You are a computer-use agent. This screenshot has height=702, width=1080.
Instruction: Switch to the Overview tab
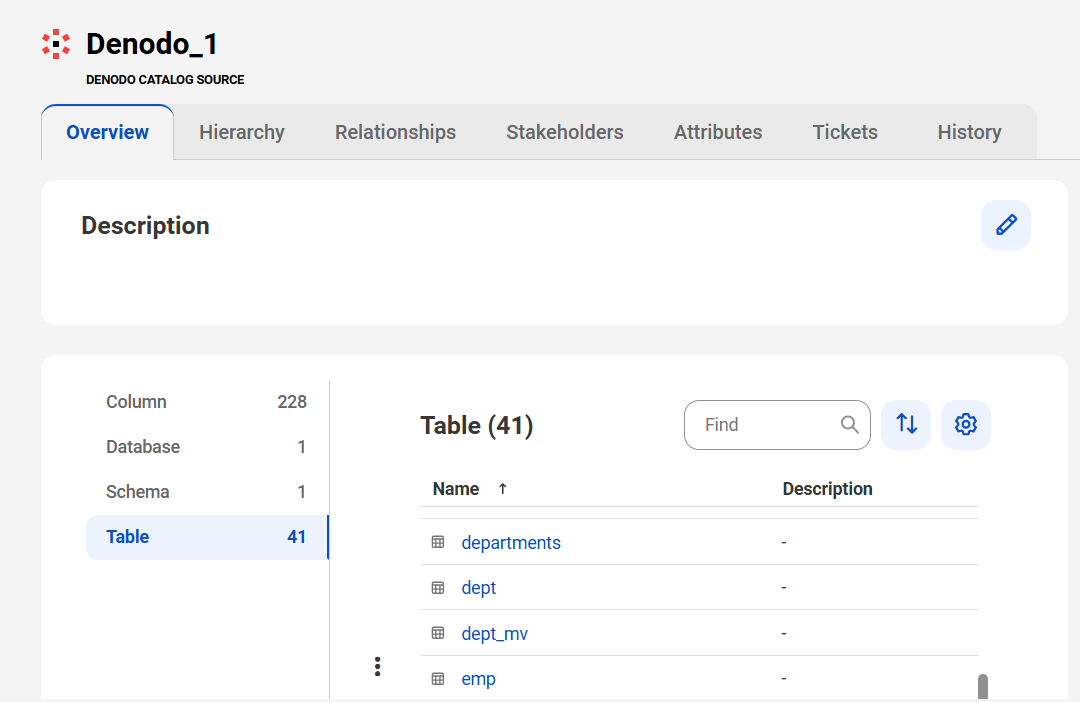point(107,132)
